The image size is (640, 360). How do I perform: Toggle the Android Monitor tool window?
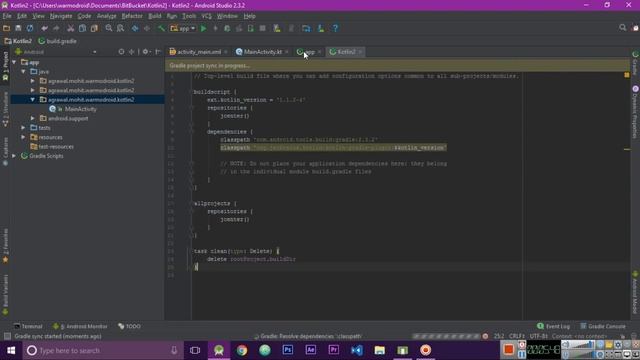coord(80,326)
